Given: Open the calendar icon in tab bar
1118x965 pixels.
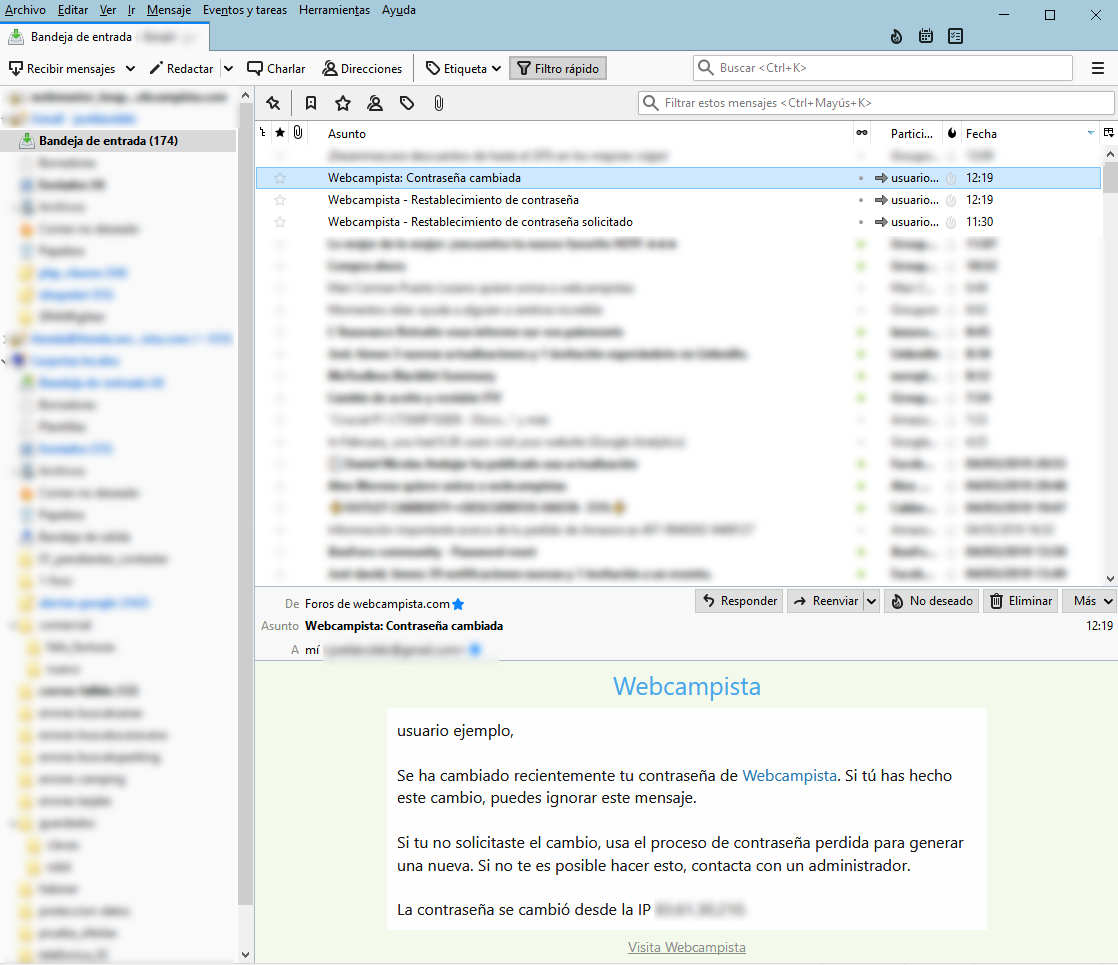Looking at the screenshot, I should pyautogui.click(x=925, y=36).
